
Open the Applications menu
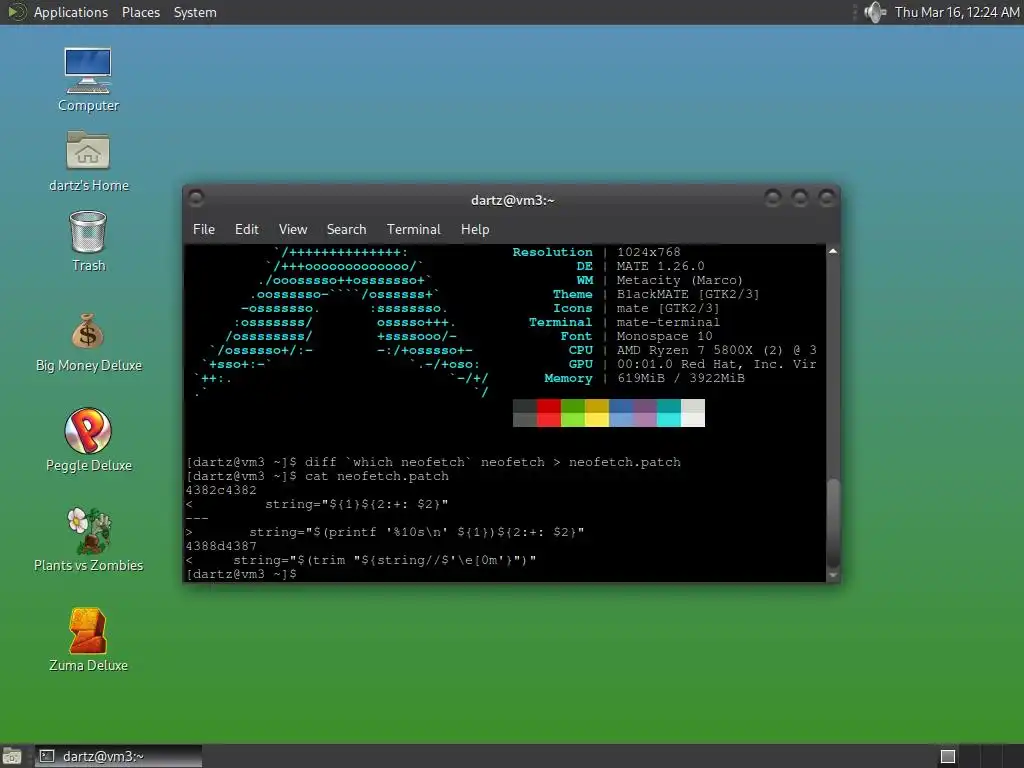[71, 12]
